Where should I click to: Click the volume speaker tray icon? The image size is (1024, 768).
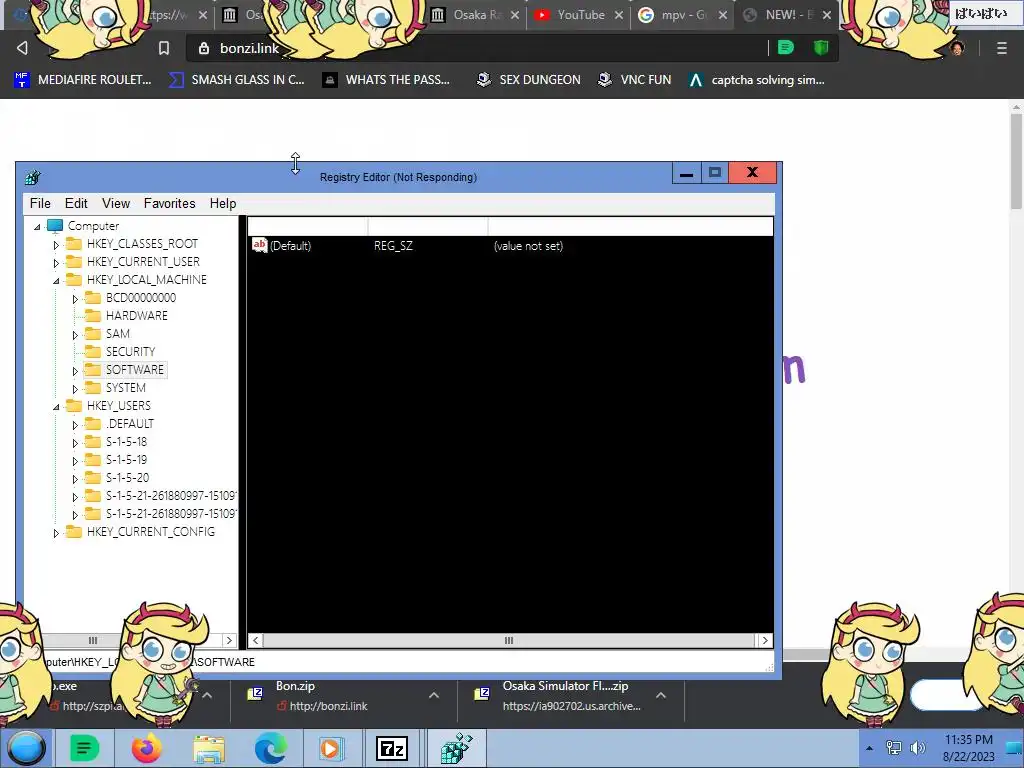click(918, 748)
